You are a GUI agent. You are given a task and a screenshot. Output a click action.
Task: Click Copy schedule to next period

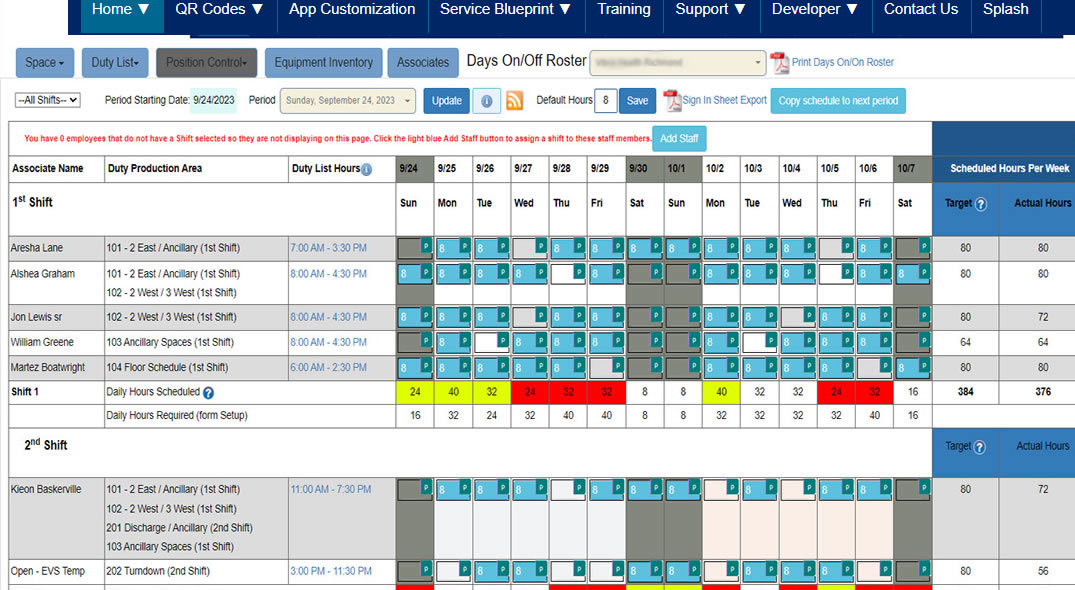pos(837,101)
